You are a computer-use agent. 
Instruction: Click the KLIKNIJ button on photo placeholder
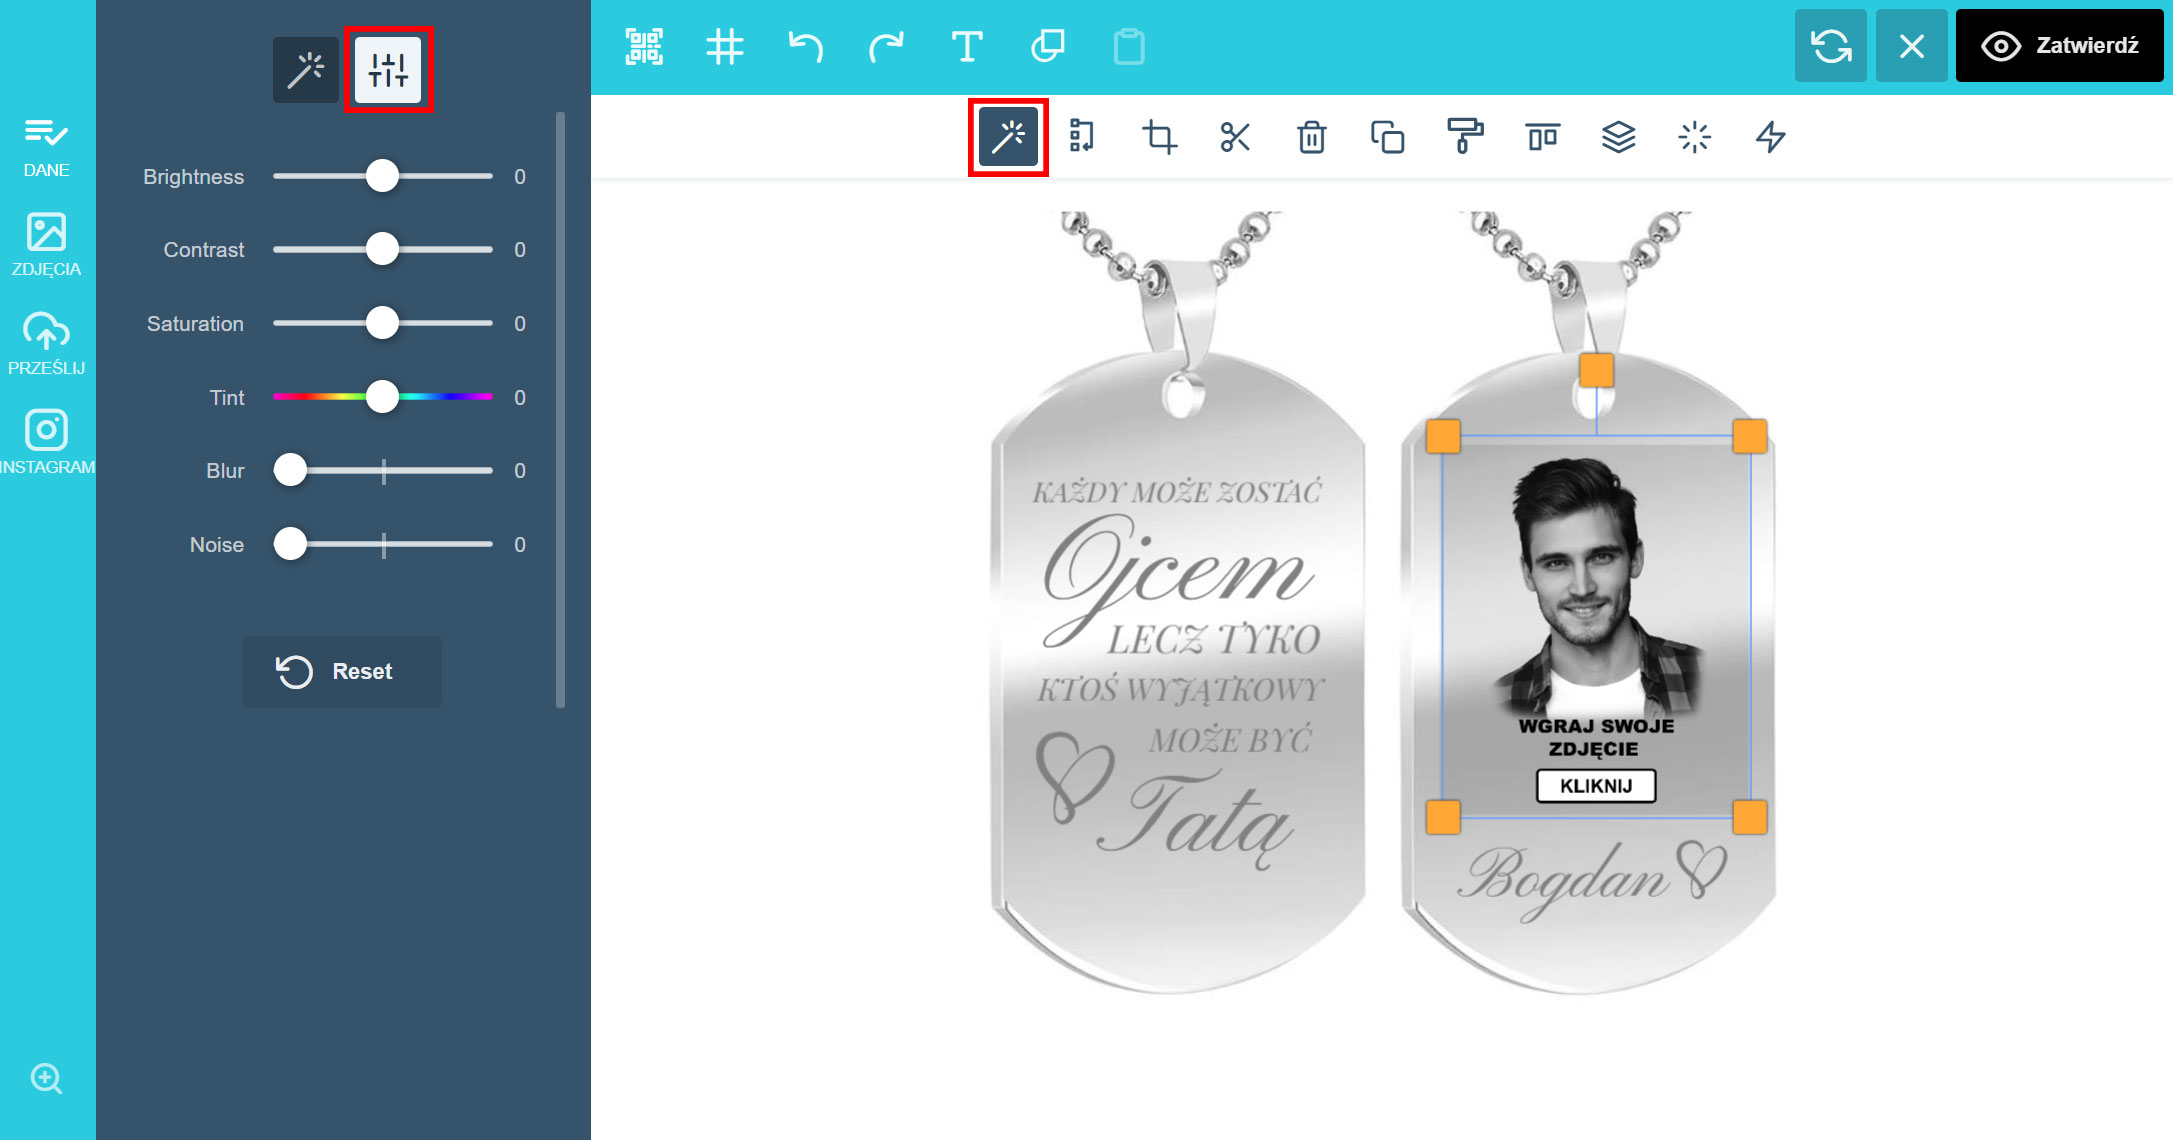coord(1596,786)
